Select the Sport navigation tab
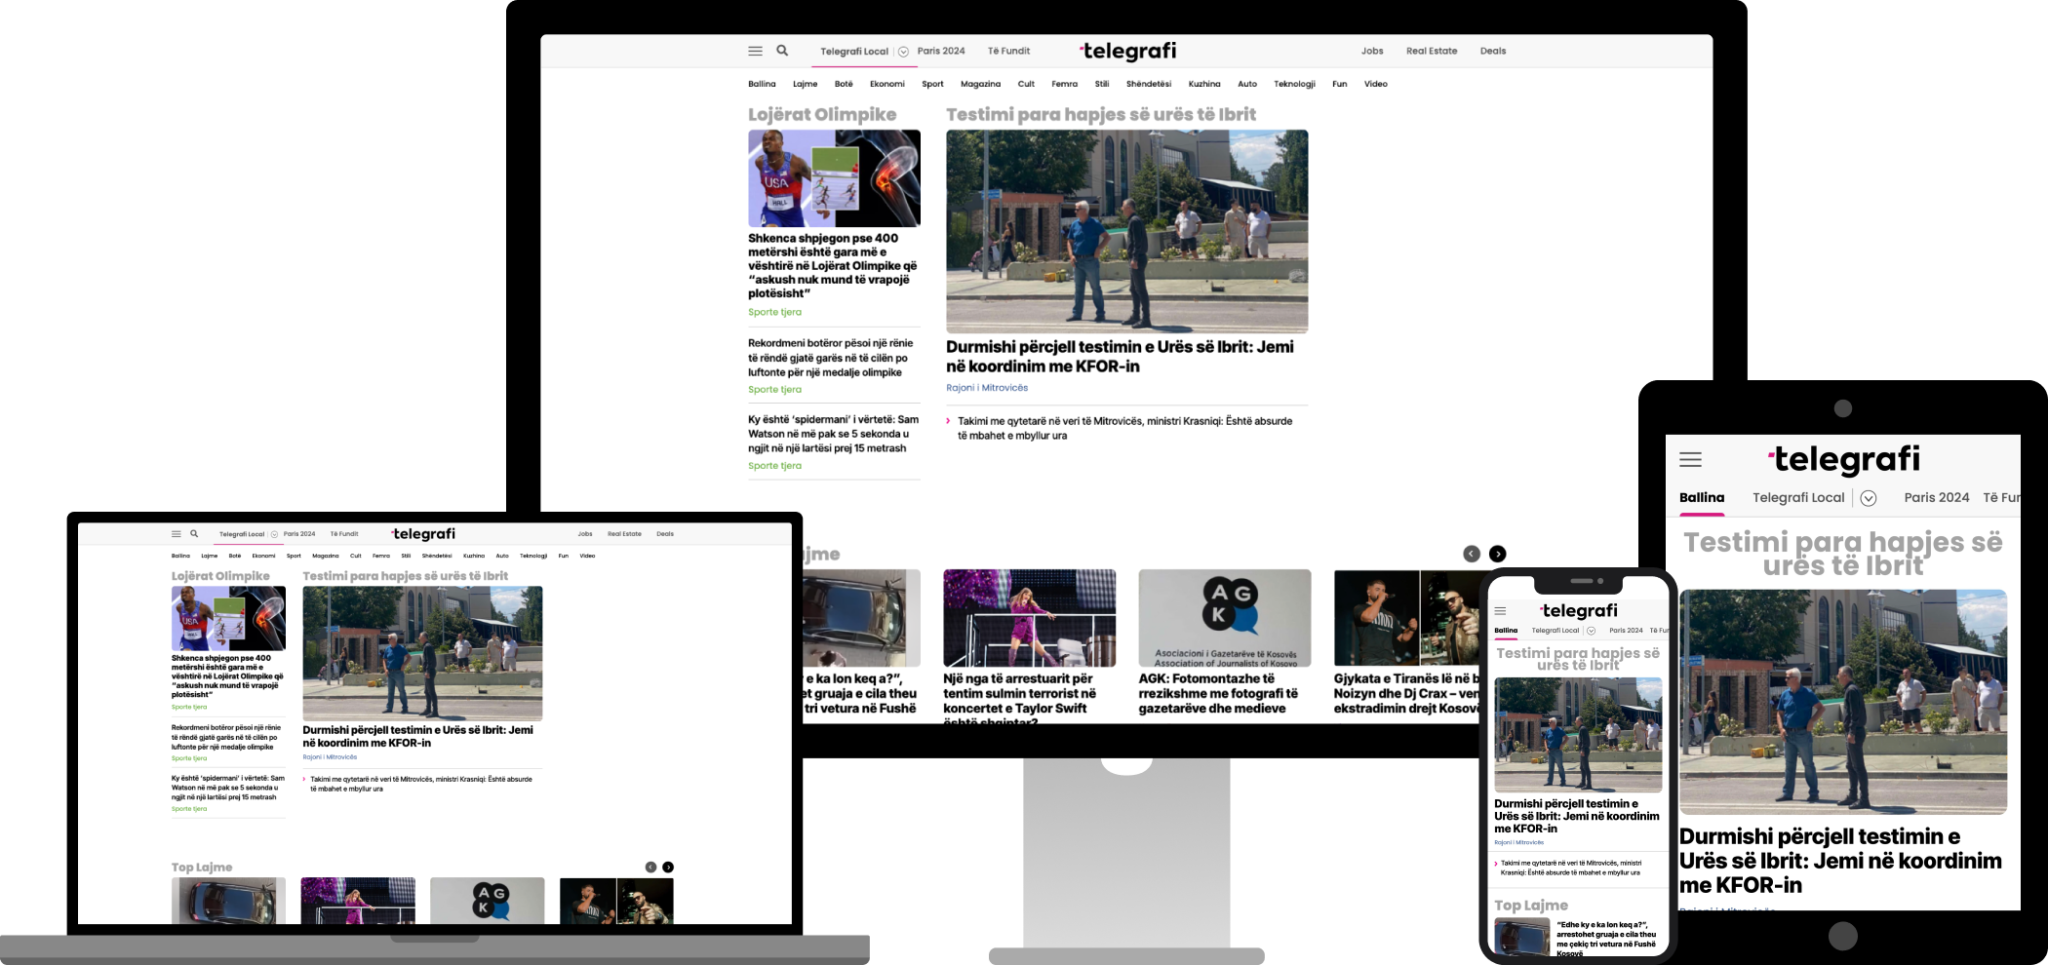Viewport: 2048px width, 965px height. coord(931,84)
